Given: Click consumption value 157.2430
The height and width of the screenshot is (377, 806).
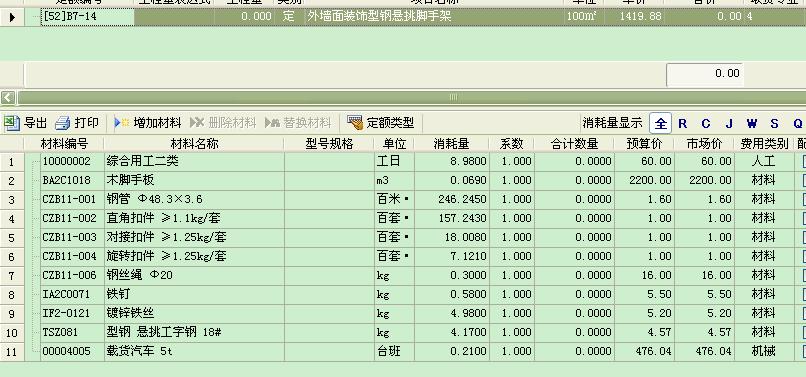Looking at the screenshot, I should click(462, 219).
